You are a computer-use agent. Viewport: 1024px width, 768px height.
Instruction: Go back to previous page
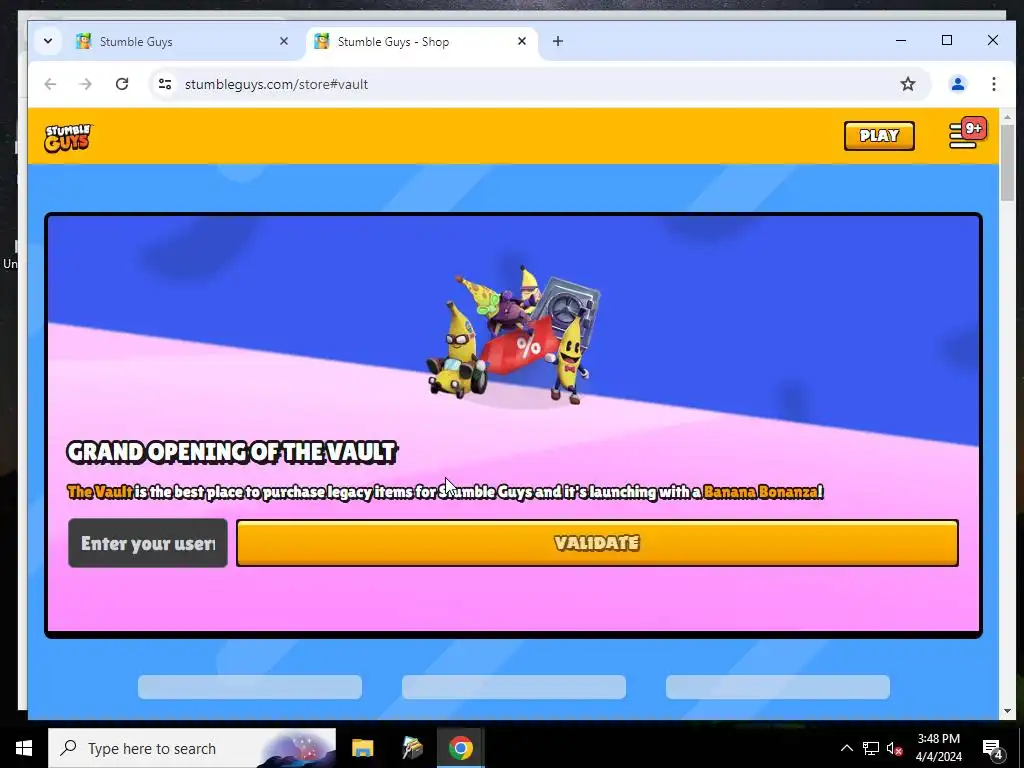(50, 84)
